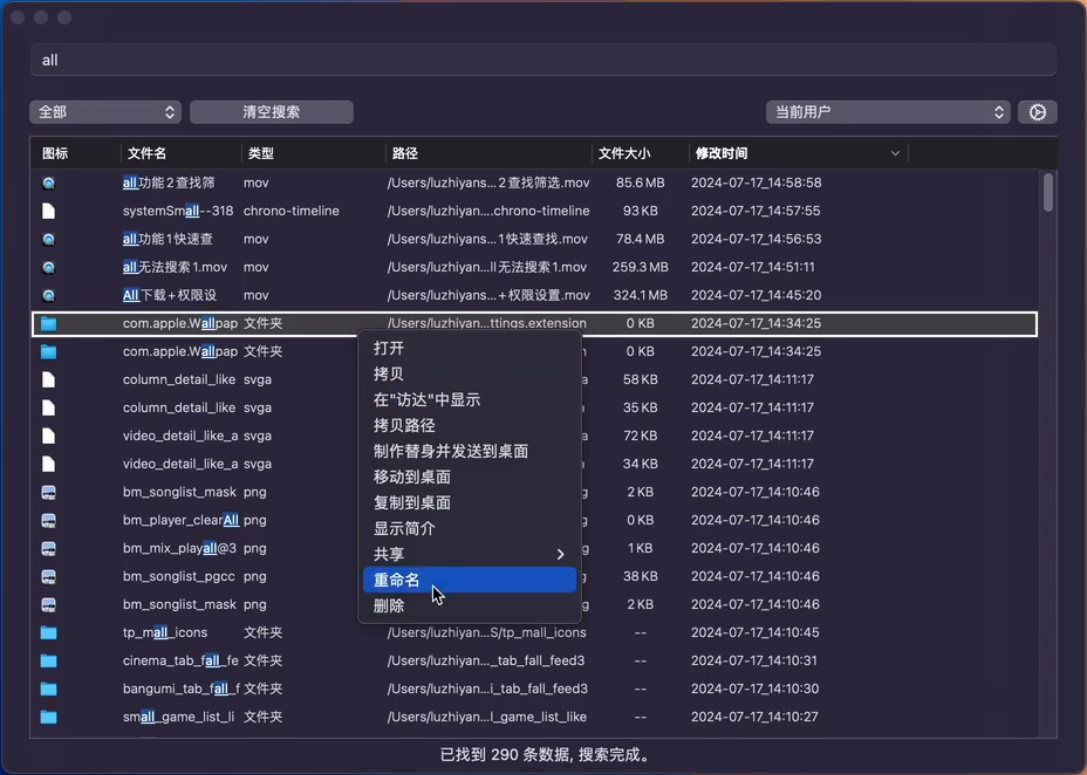Toggle sort order arrow on 修改时间 column
The height and width of the screenshot is (775, 1087).
(x=895, y=153)
